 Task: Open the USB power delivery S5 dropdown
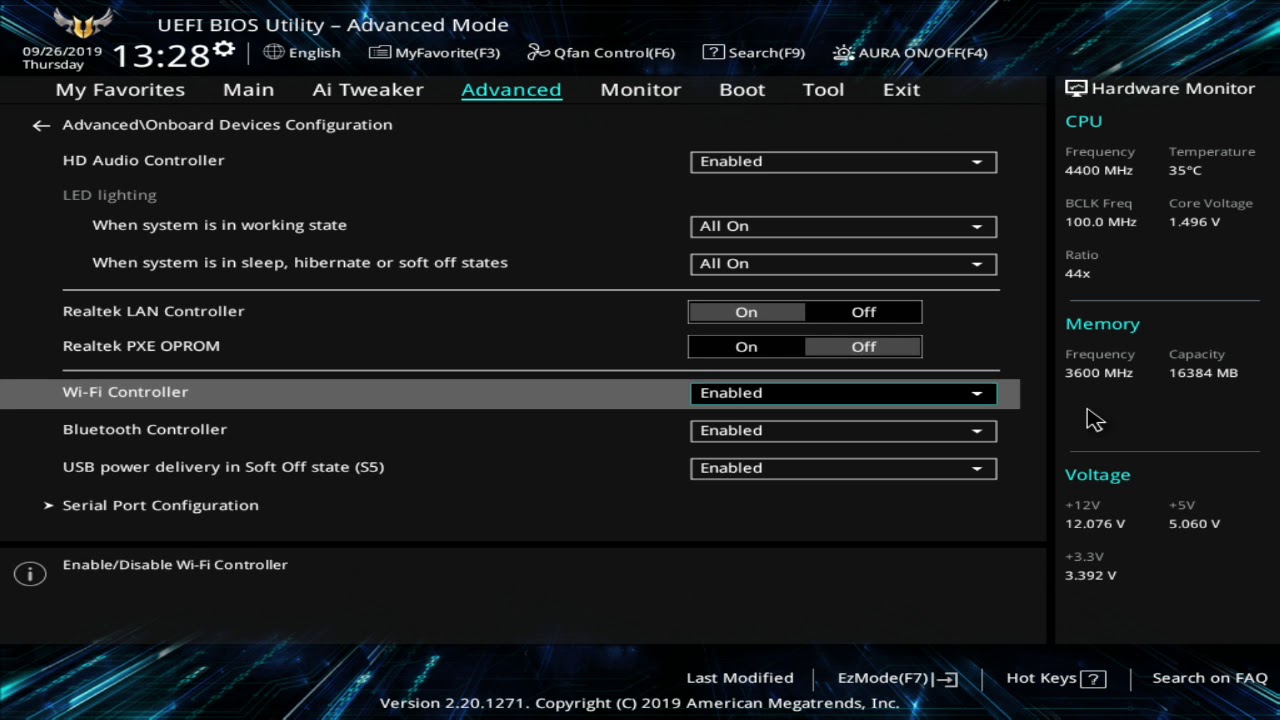(x=843, y=468)
